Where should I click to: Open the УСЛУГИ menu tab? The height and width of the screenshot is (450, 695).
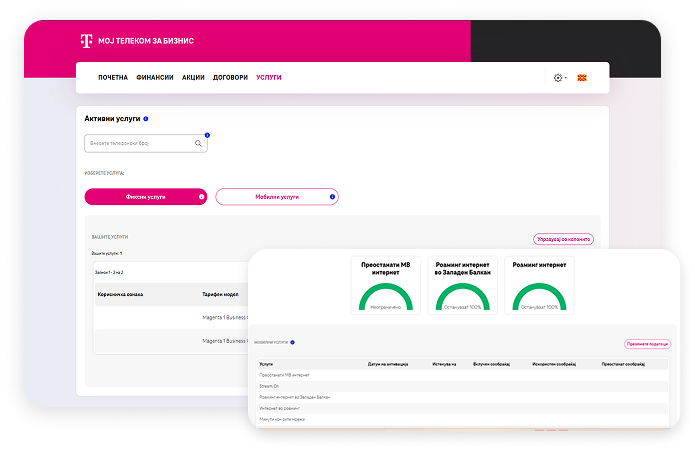(269, 77)
